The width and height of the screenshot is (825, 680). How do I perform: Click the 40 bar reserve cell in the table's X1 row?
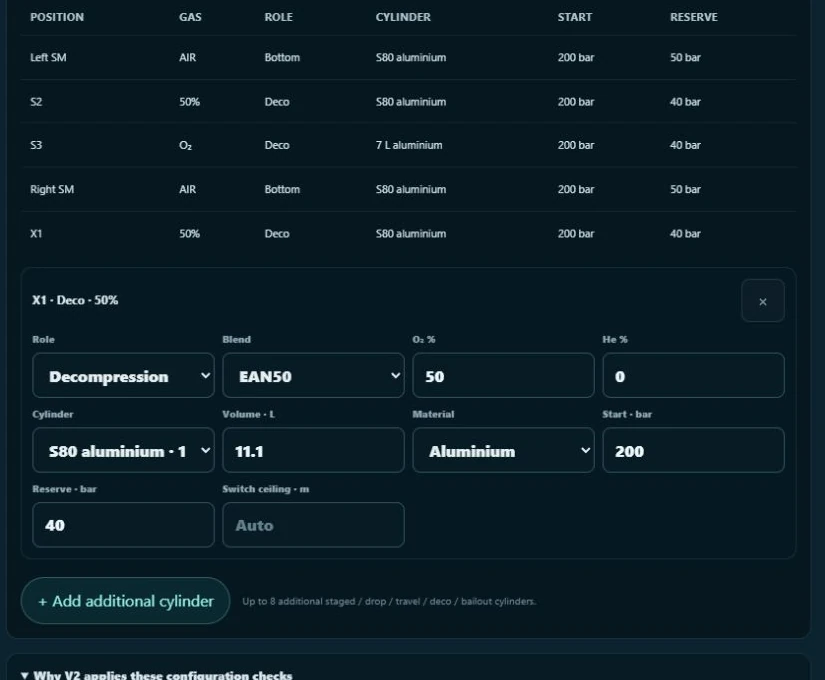point(685,234)
